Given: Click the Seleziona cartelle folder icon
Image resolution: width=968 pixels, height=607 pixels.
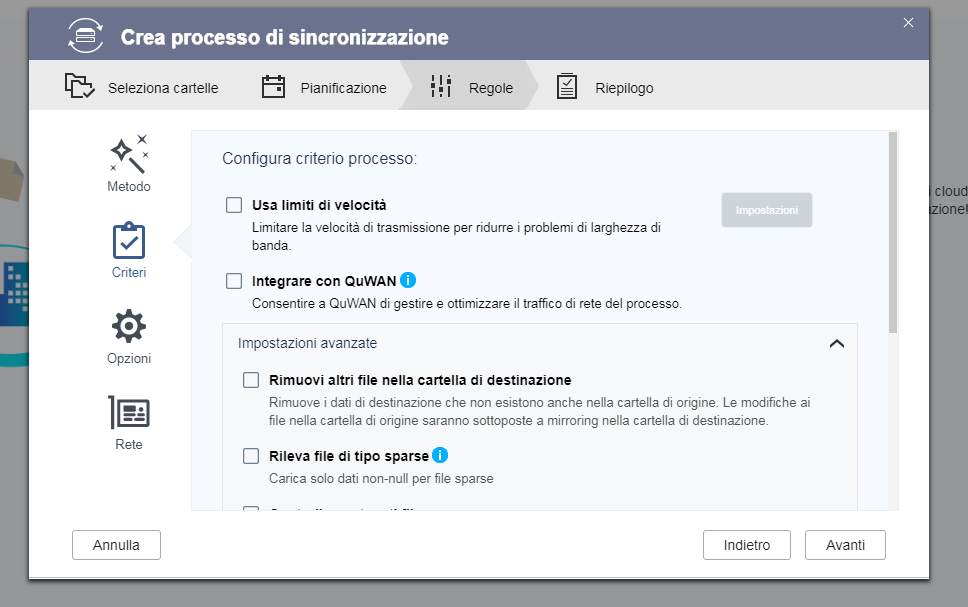Looking at the screenshot, I should (80, 87).
